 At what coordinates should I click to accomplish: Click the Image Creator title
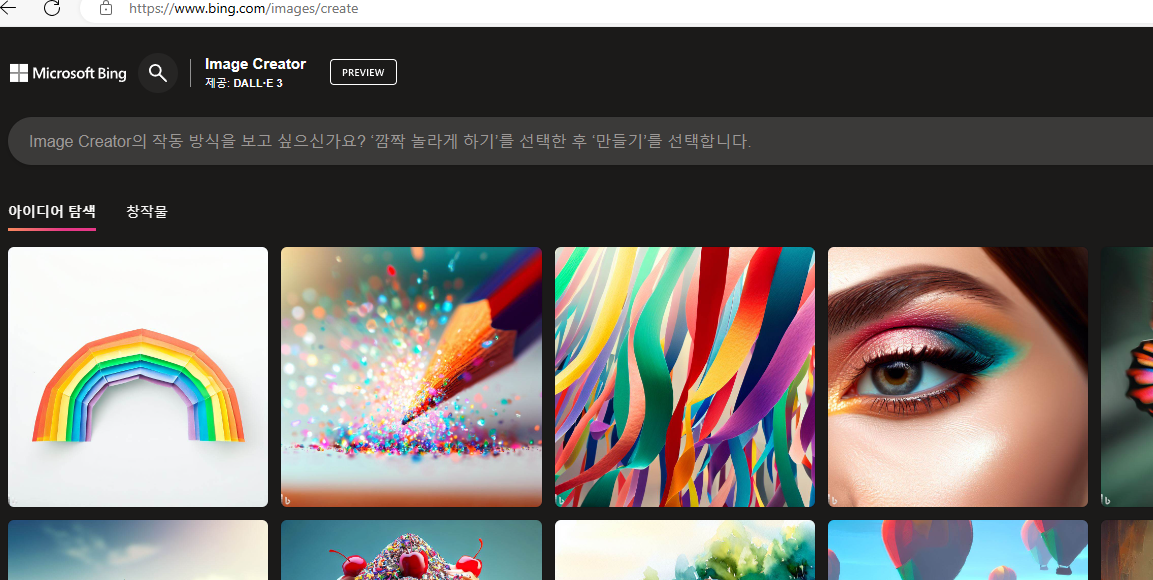255,64
